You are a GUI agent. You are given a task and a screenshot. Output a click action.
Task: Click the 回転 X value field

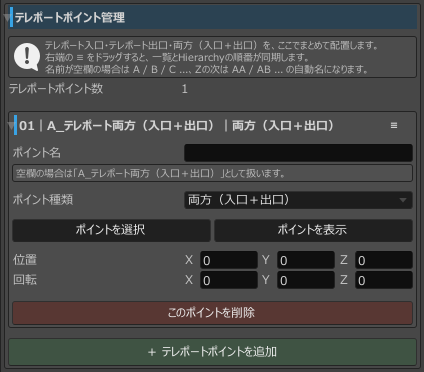(x=229, y=280)
